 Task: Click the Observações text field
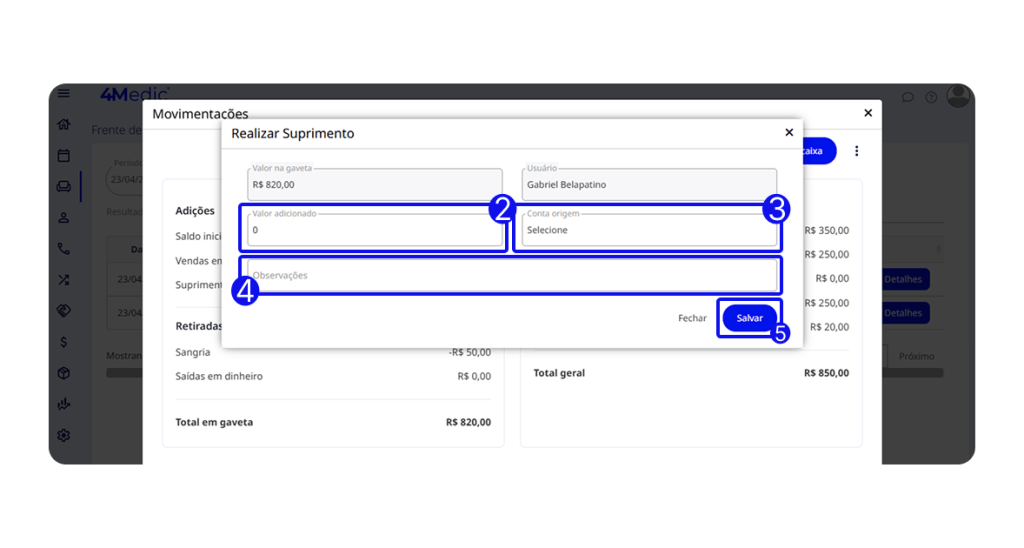coord(511,275)
